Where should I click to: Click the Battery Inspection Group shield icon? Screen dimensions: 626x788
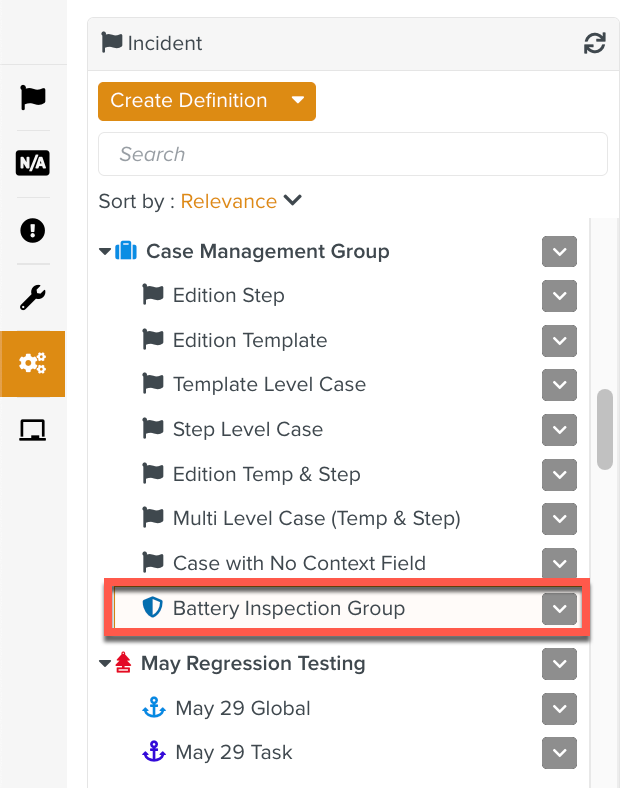152,608
